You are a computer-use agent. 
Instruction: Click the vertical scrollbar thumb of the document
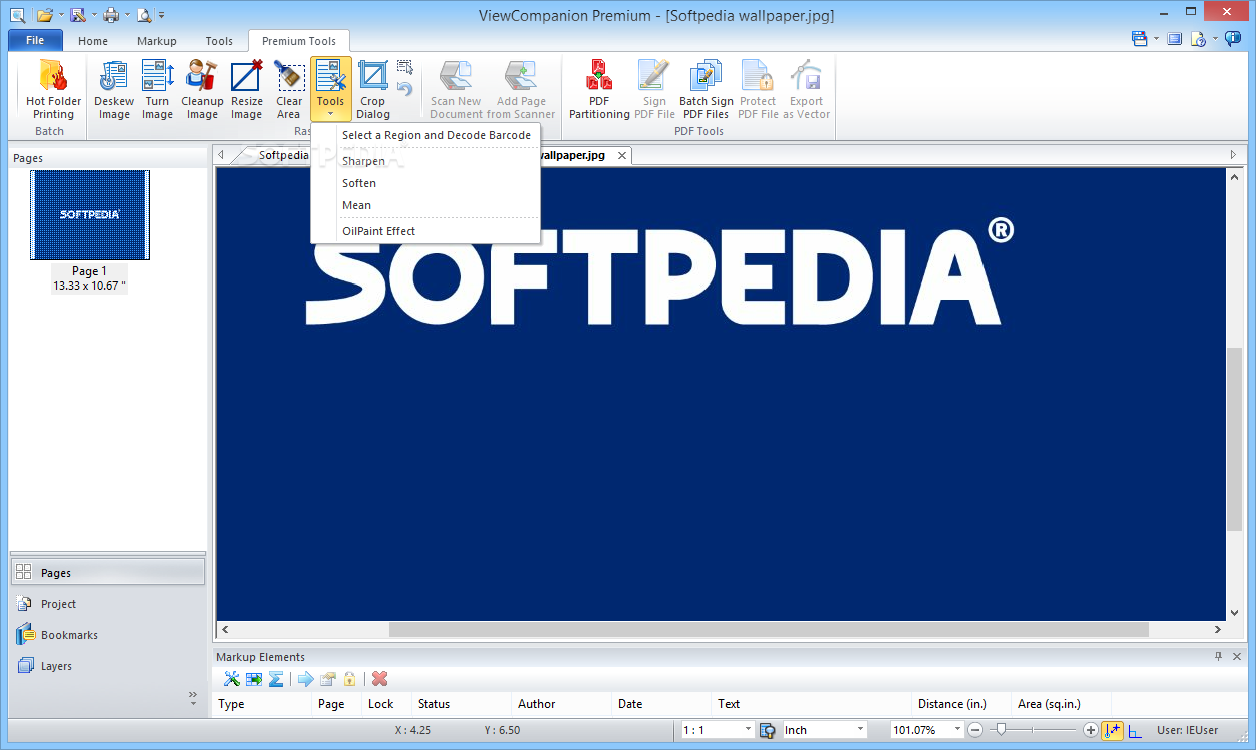[1234, 439]
